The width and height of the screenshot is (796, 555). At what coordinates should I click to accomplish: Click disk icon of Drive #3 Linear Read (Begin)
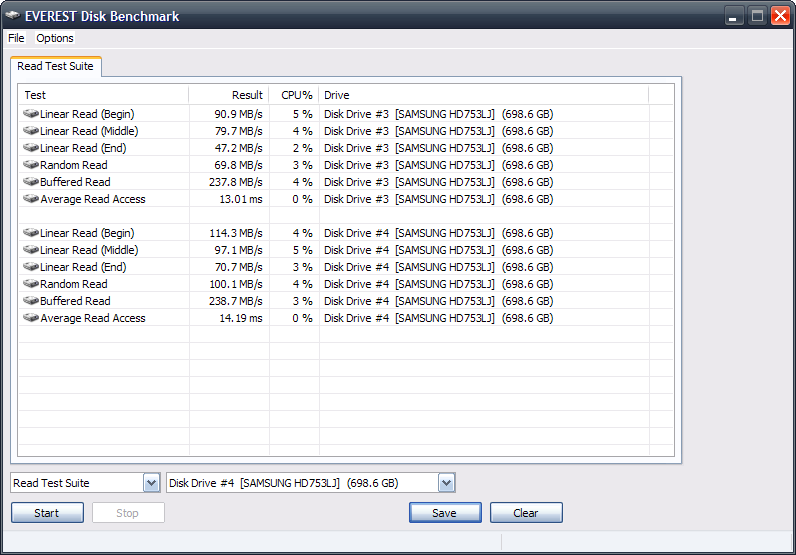coord(31,113)
